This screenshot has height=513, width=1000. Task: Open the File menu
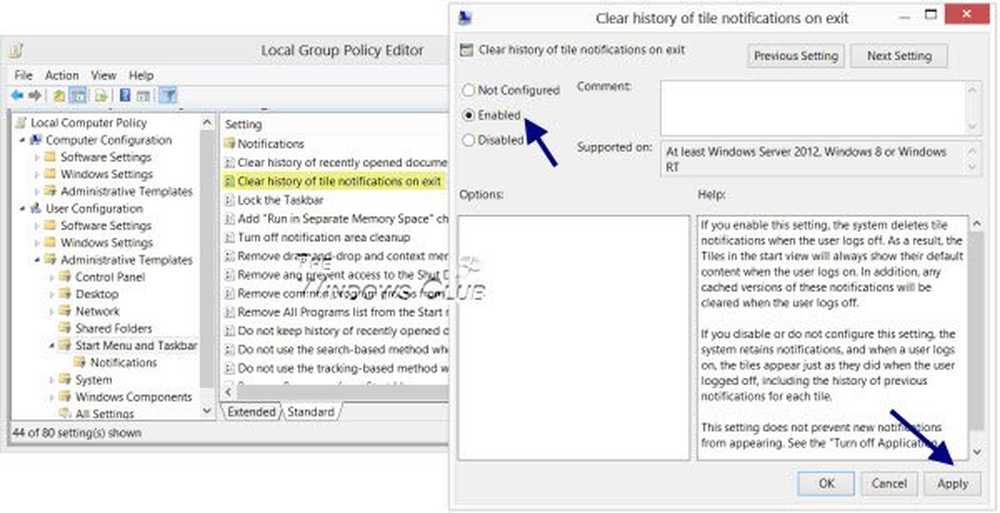tap(24, 75)
